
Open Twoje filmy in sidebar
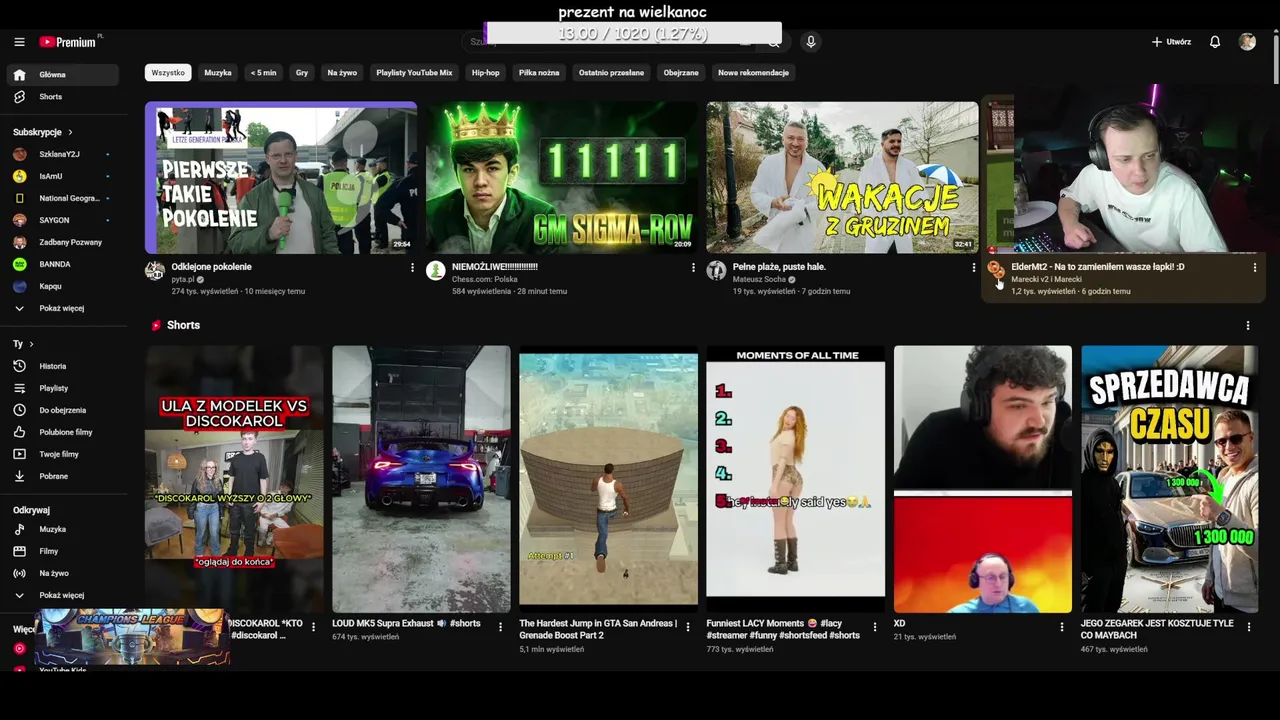click(62, 454)
